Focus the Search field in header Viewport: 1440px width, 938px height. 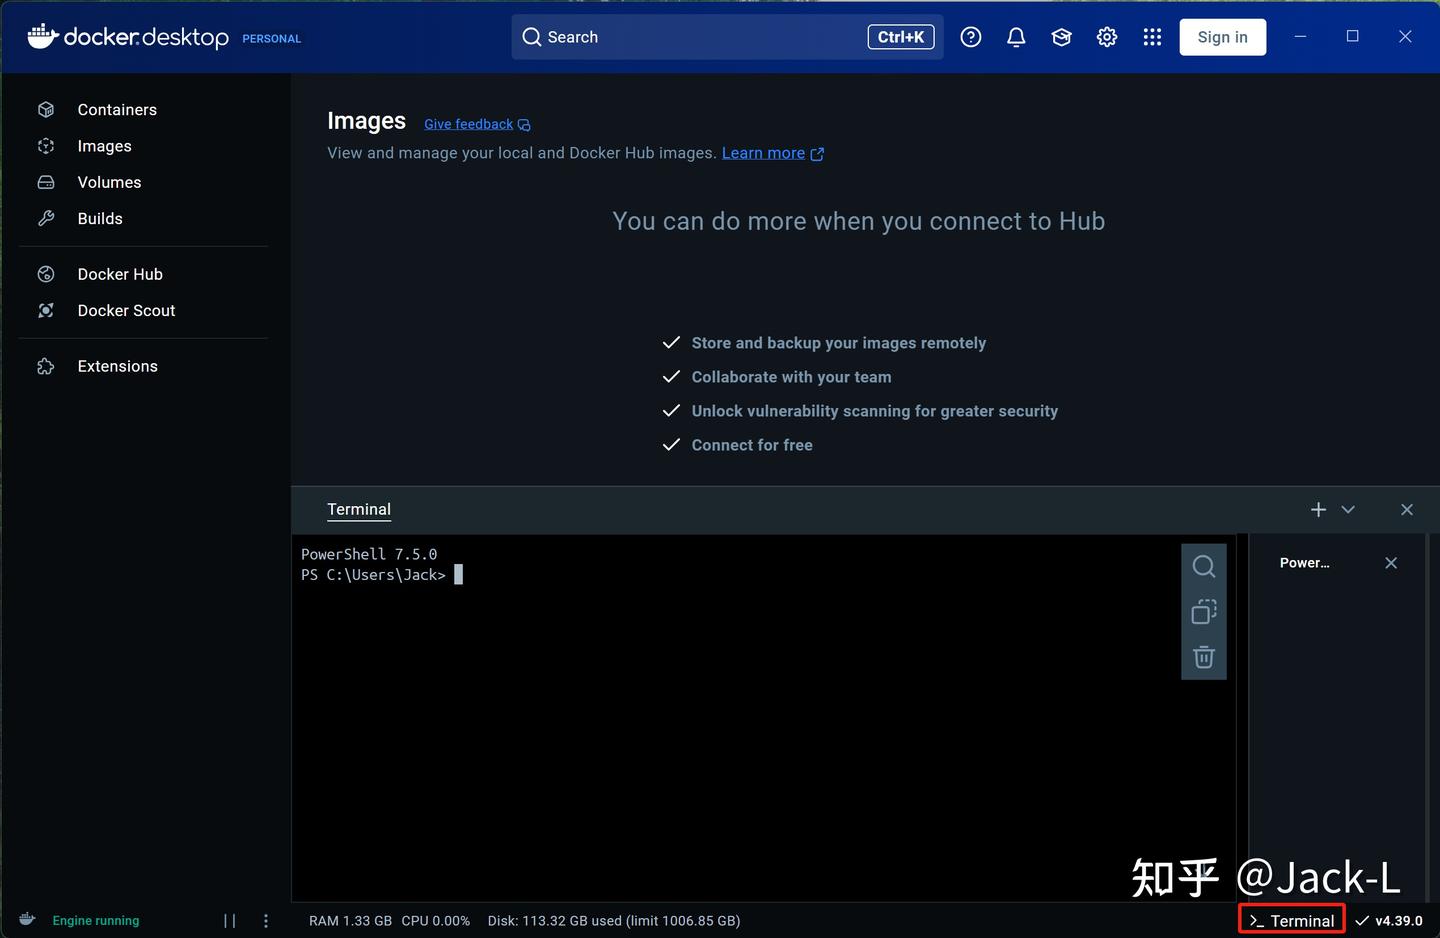pos(727,37)
